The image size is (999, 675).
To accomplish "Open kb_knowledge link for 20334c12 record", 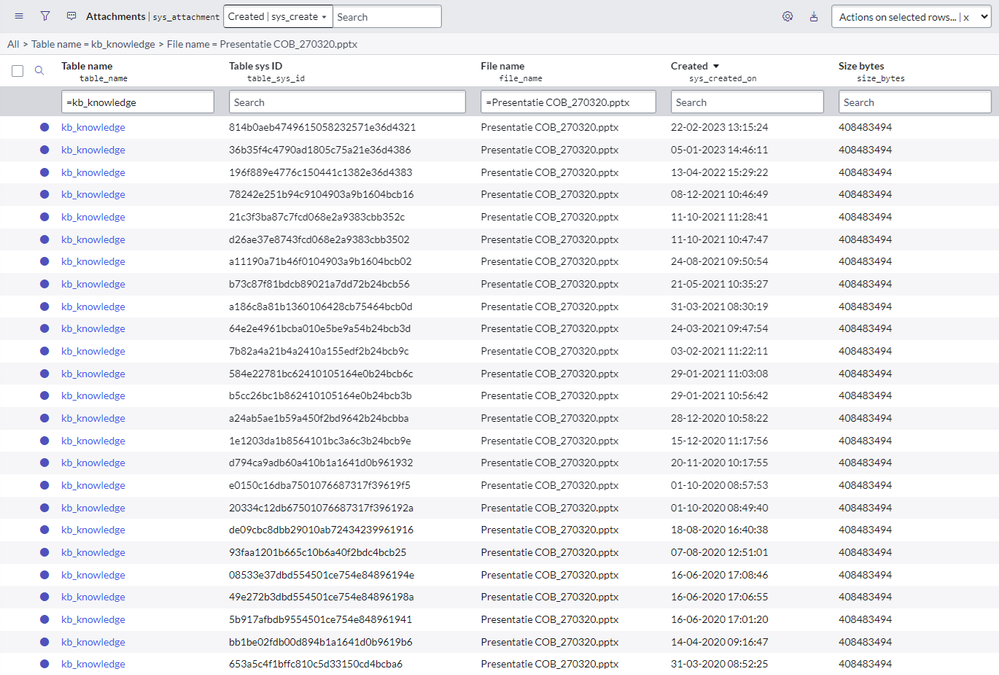I will coord(93,507).
